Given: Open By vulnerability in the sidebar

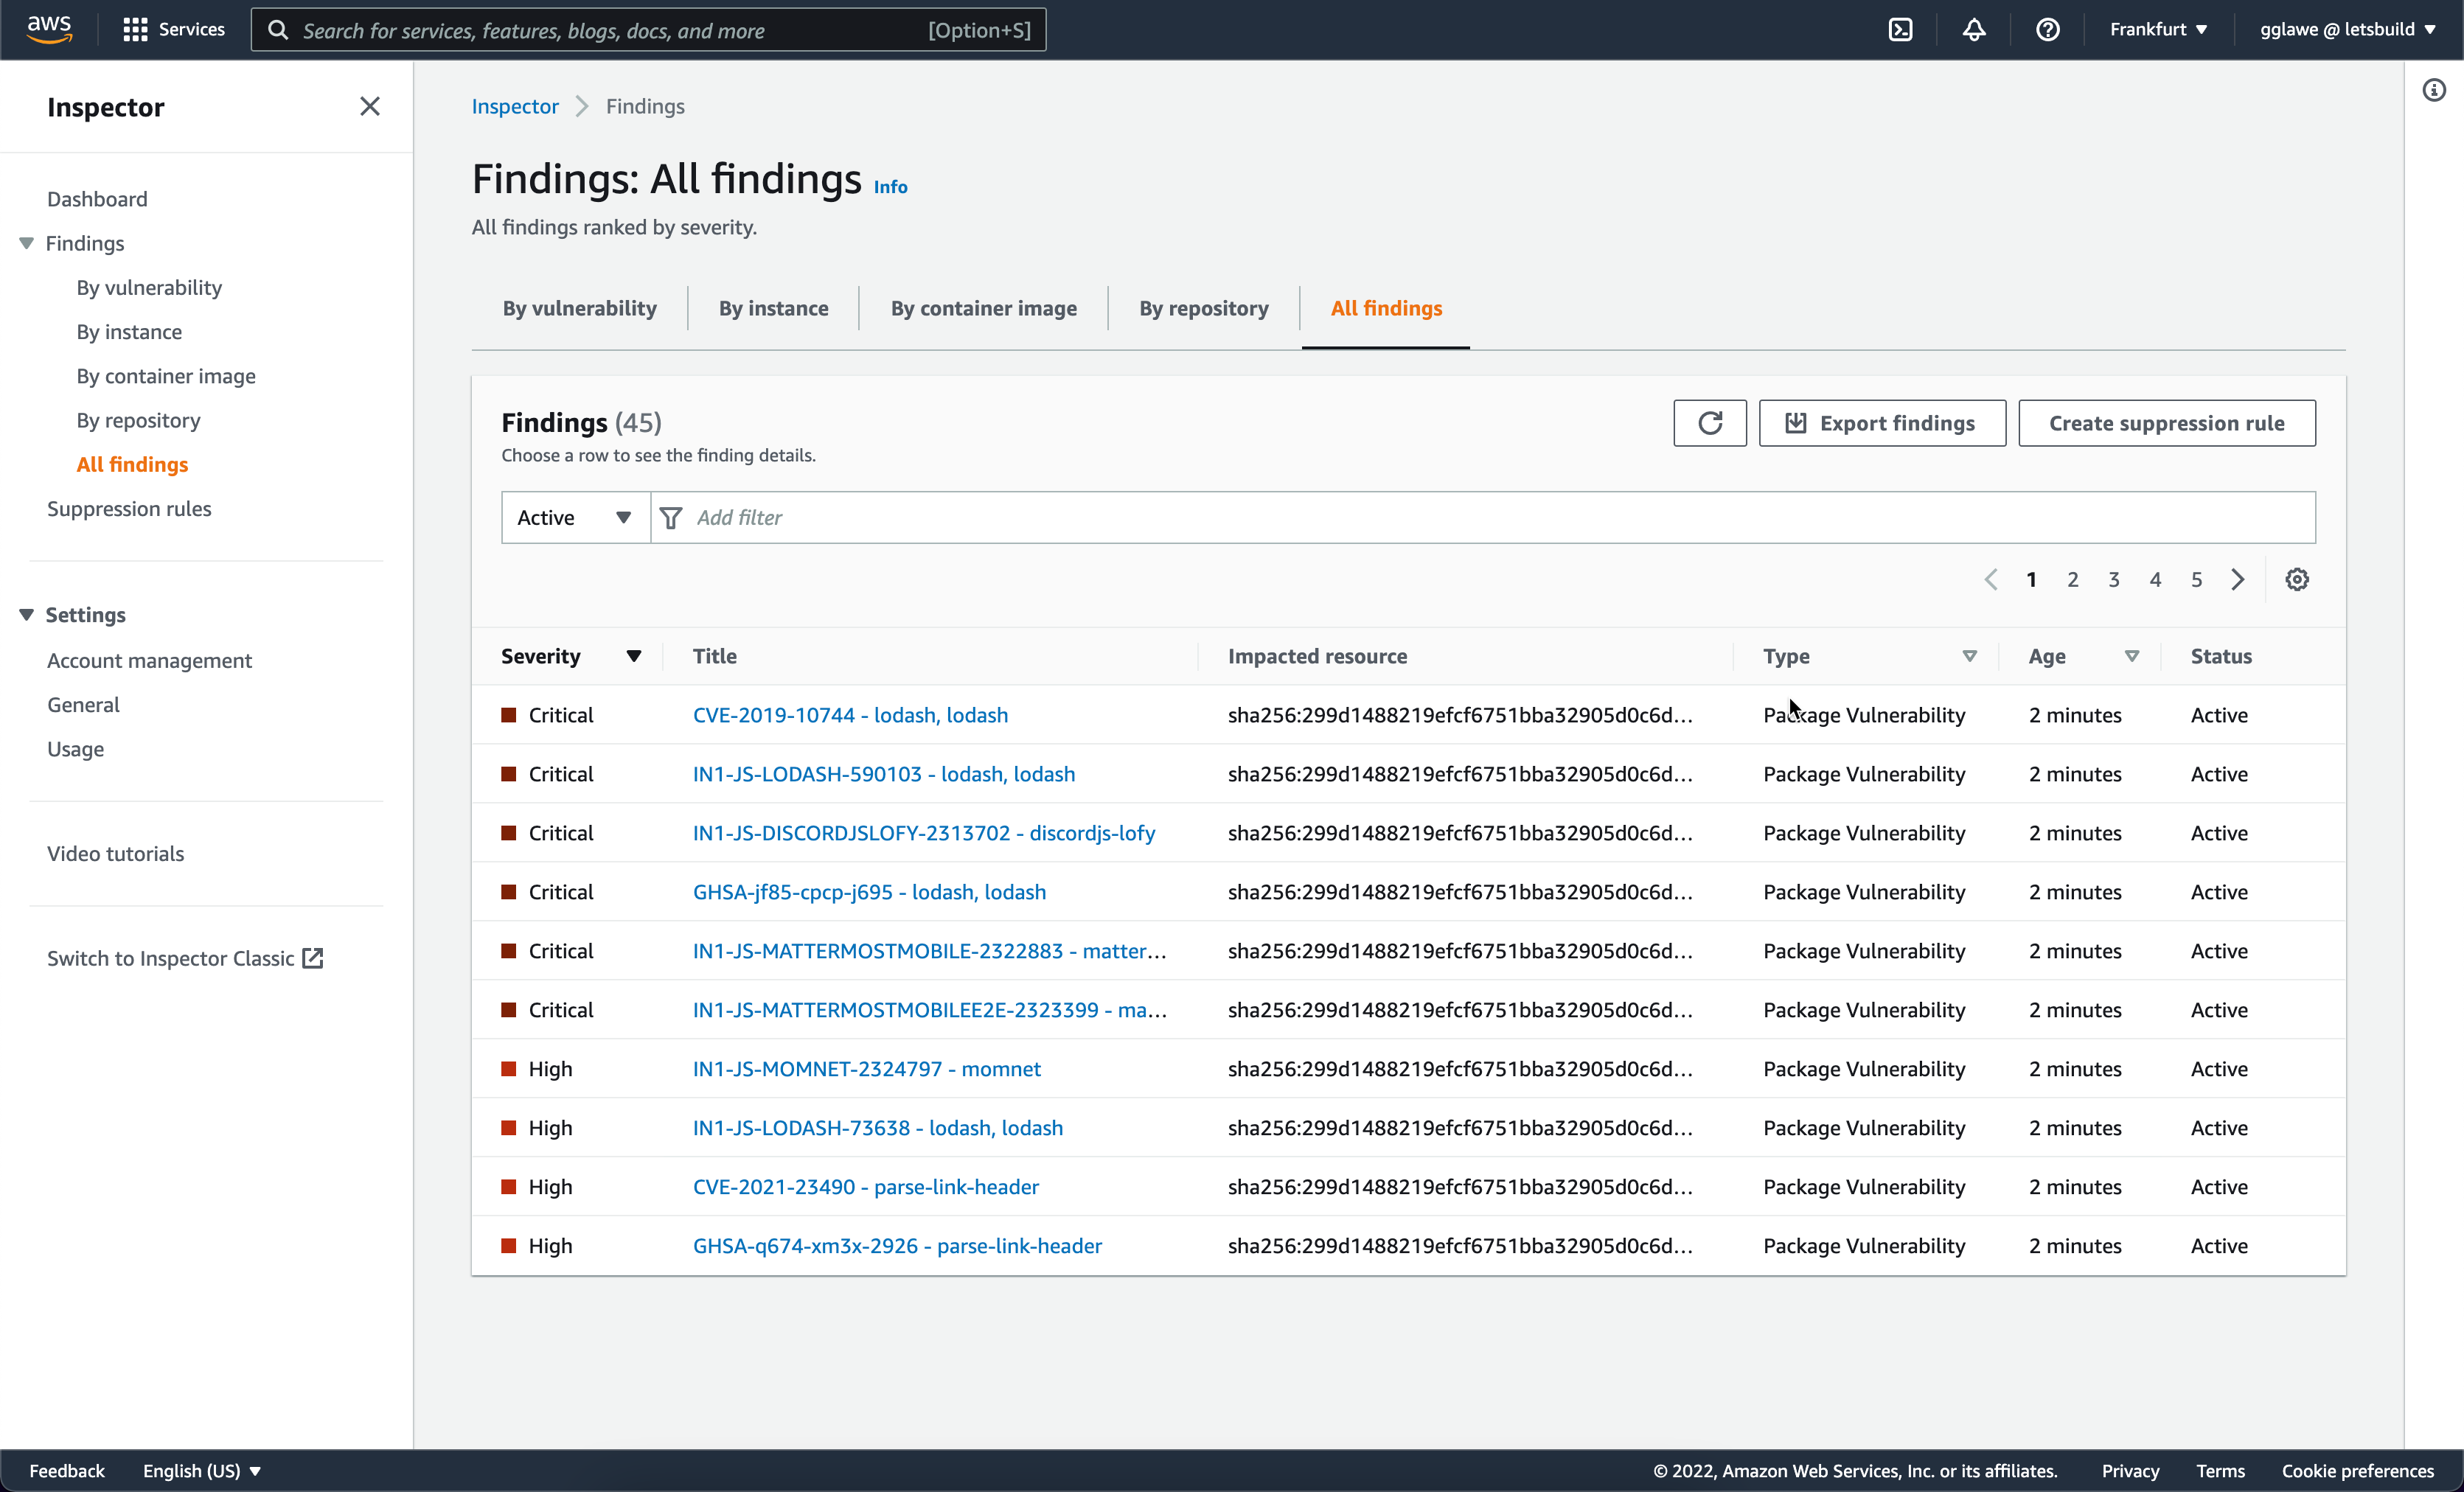Looking at the screenshot, I should pyautogui.click(x=149, y=288).
